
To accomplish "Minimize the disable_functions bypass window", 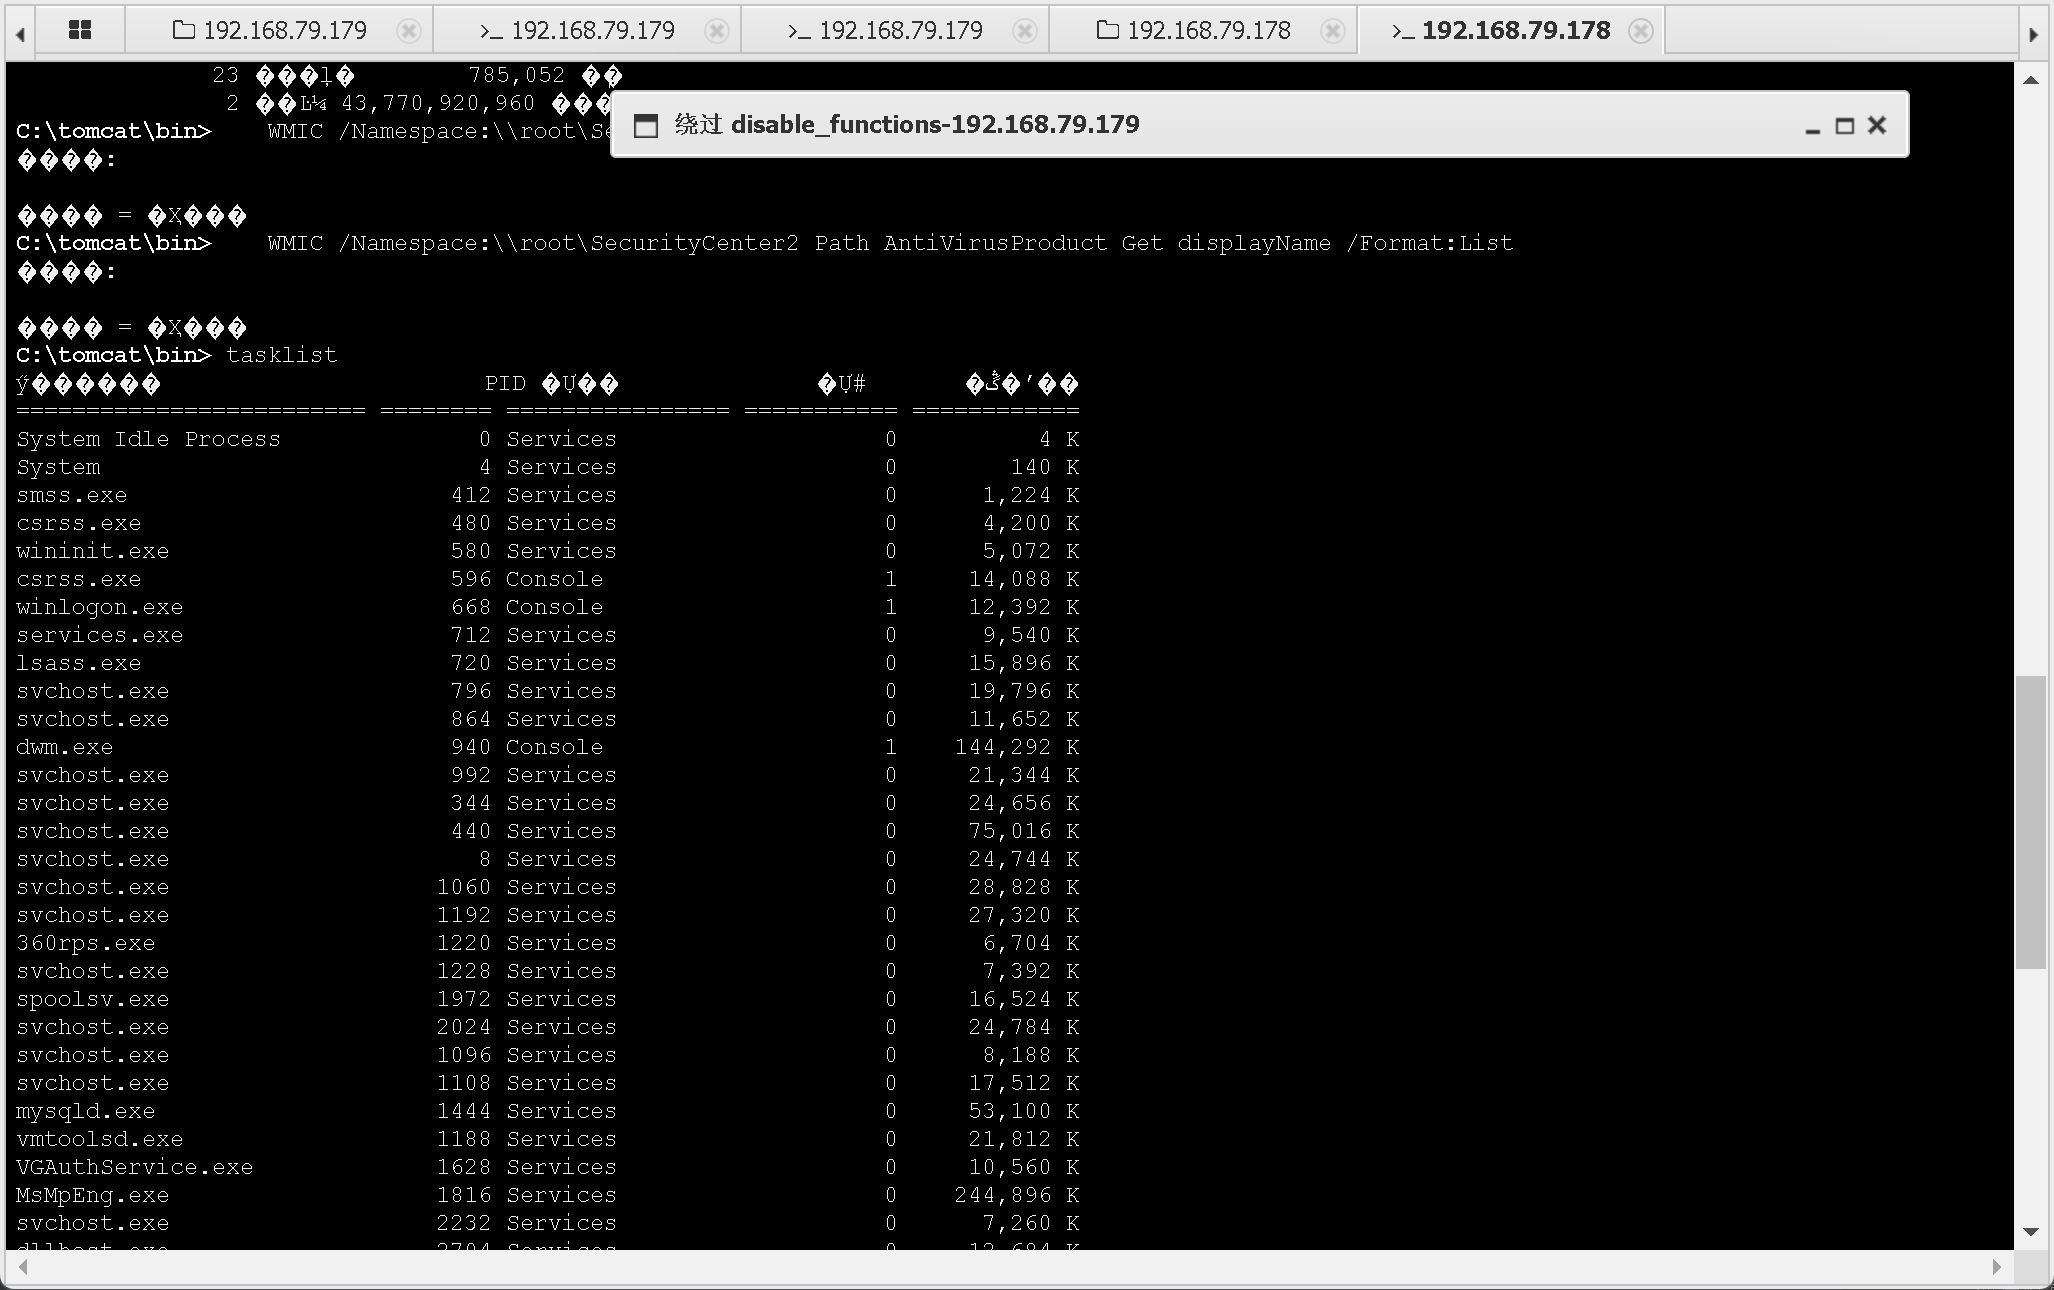I will click(1812, 127).
